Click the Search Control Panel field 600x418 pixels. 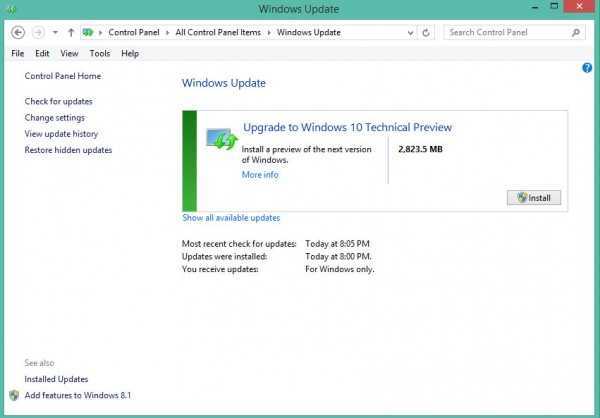514,33
